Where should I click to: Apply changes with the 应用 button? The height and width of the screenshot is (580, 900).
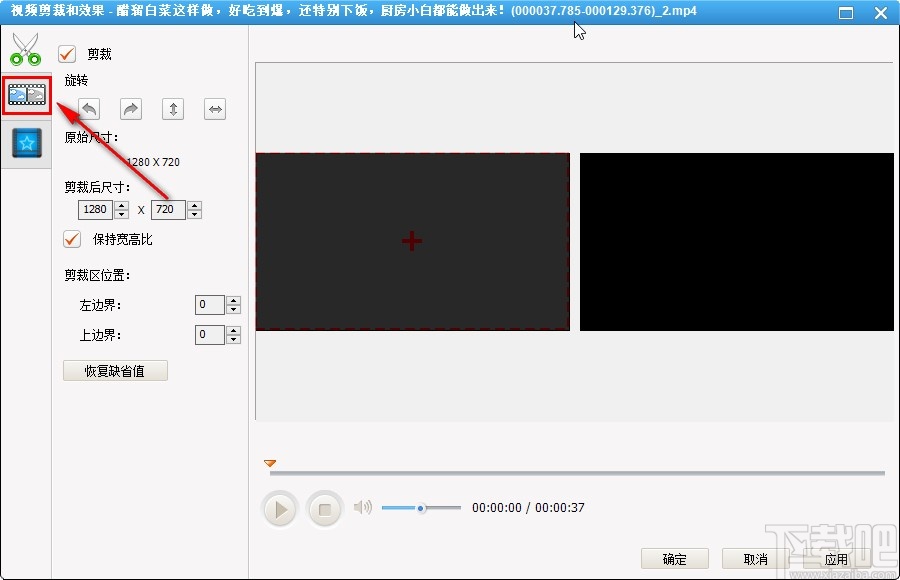pyautogui.click(x=836, y=559)
